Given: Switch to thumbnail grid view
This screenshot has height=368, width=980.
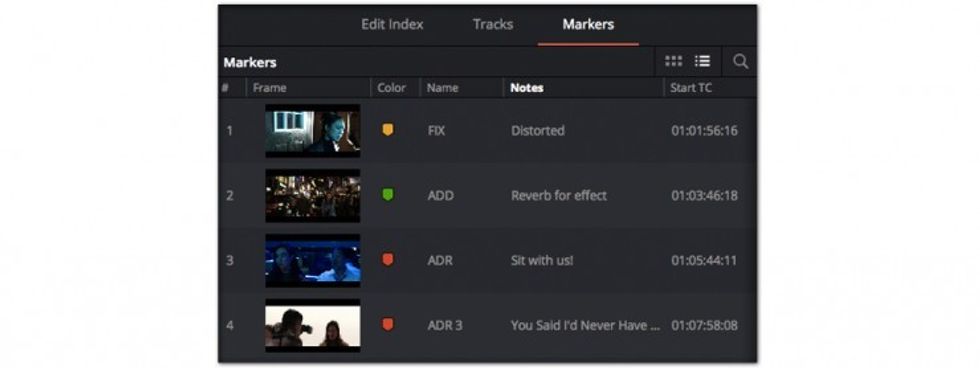Looking at the screenshot, I should 673,61.
